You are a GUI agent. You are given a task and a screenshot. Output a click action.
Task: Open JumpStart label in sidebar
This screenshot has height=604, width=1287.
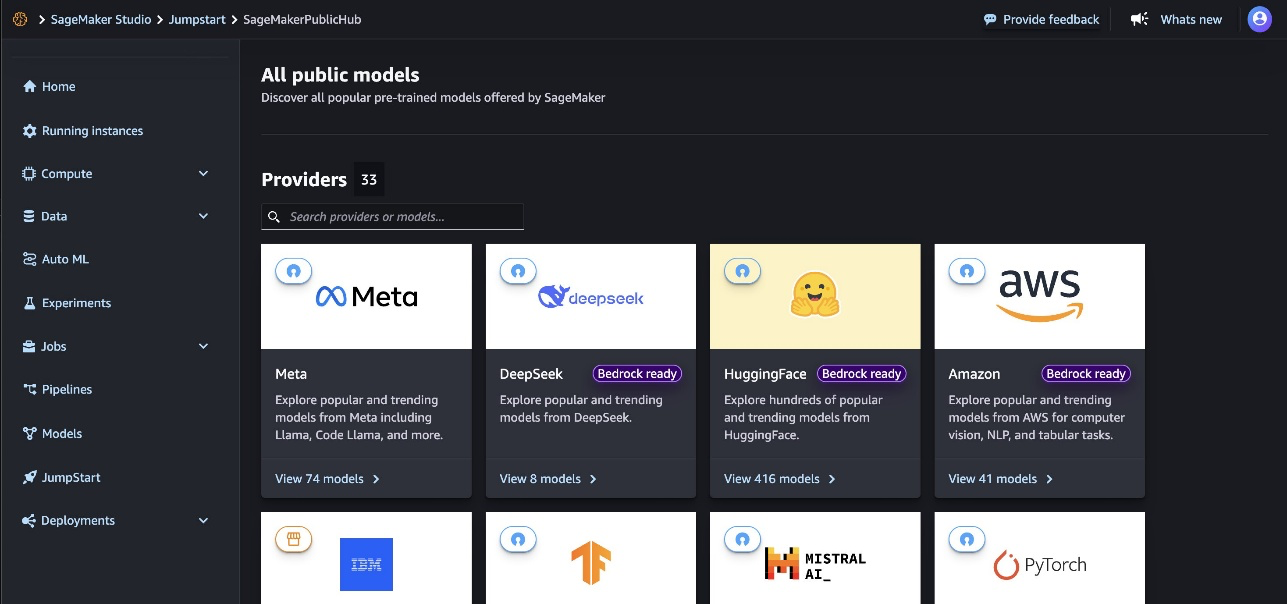[x=71, y=478]
